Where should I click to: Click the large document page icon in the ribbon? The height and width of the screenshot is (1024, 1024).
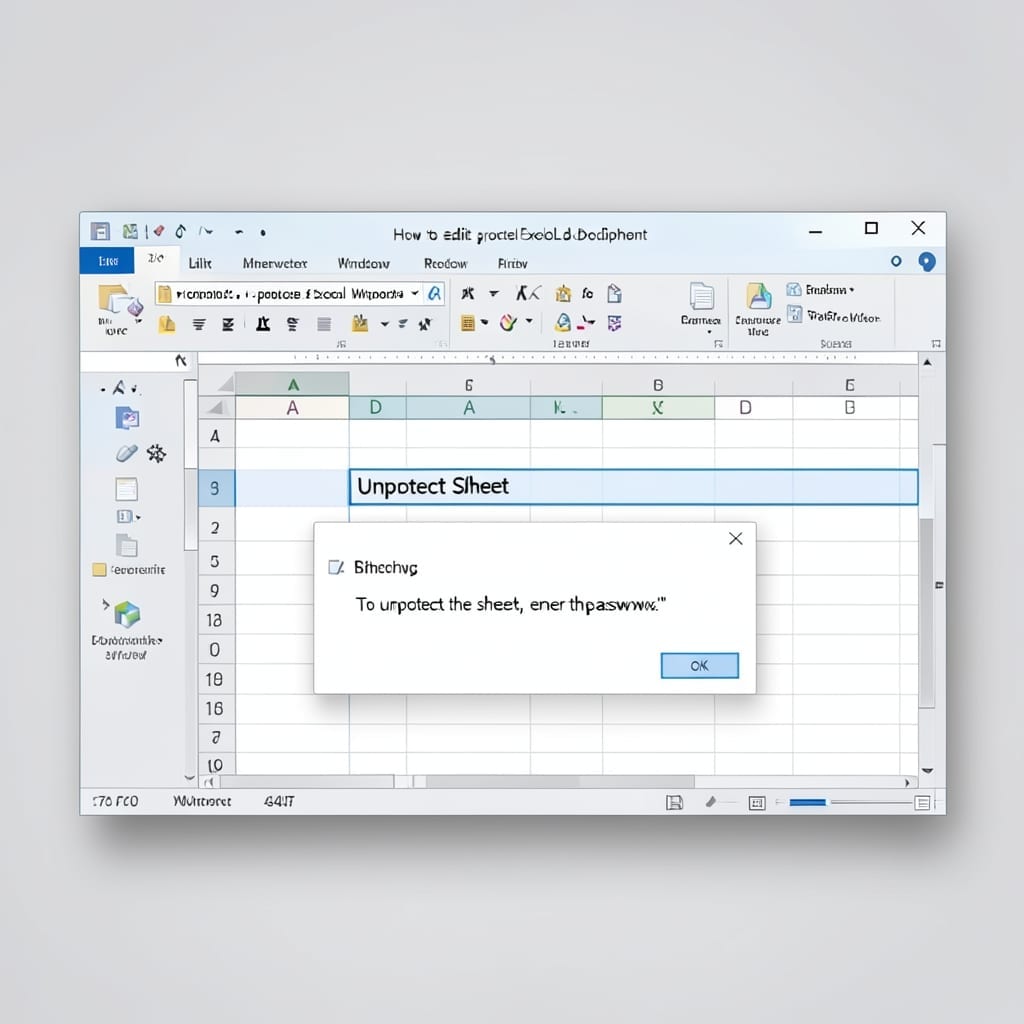click(702, 297)
